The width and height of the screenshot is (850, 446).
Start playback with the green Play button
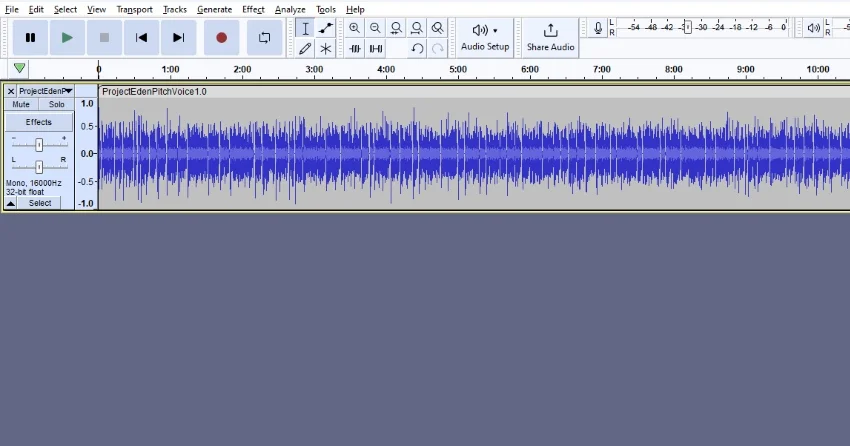pyautogui.click(x=67, y=37)
